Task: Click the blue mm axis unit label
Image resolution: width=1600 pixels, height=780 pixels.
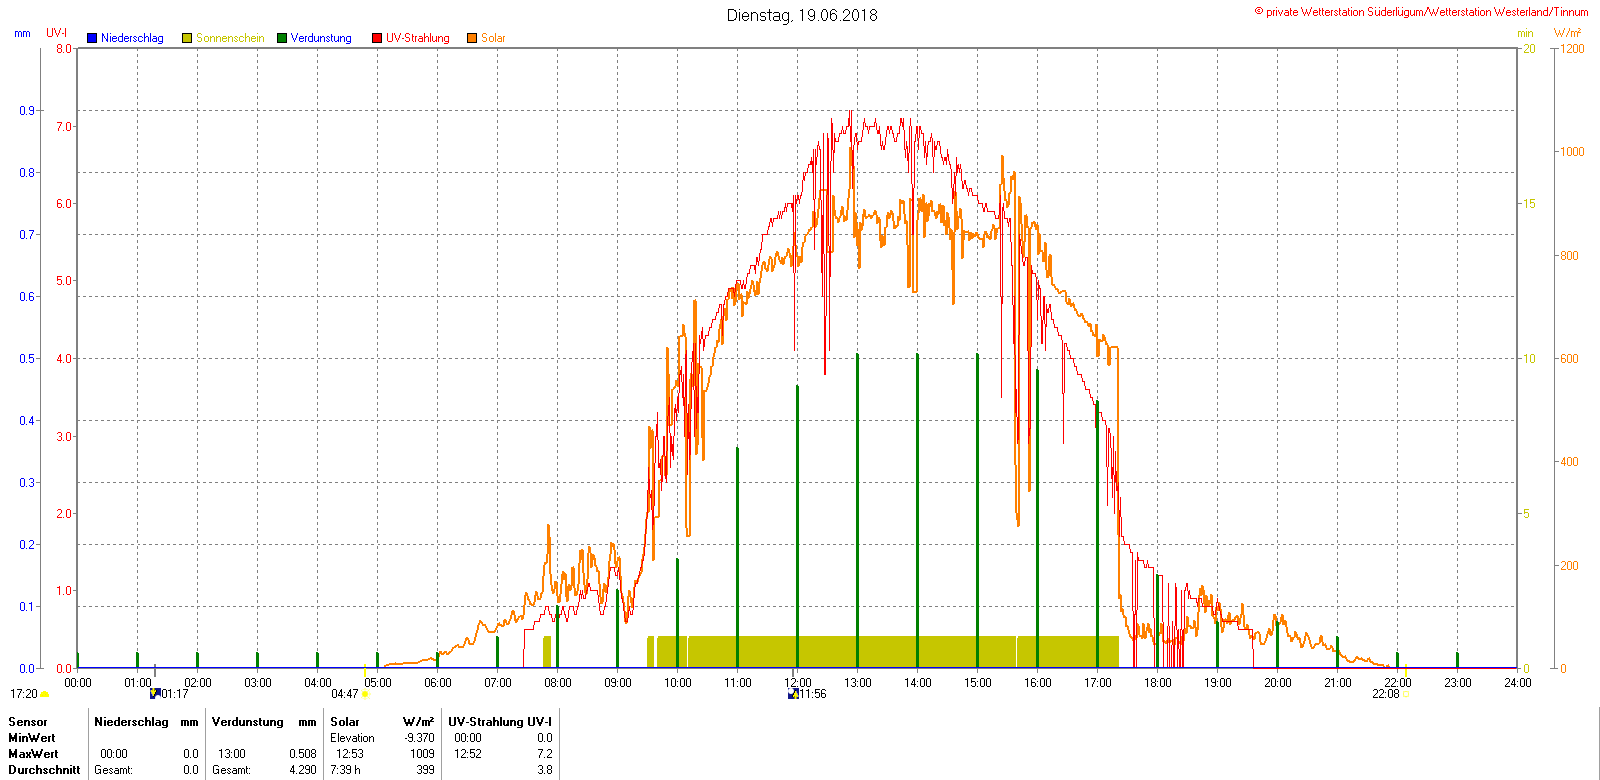Action: point(22,33)
